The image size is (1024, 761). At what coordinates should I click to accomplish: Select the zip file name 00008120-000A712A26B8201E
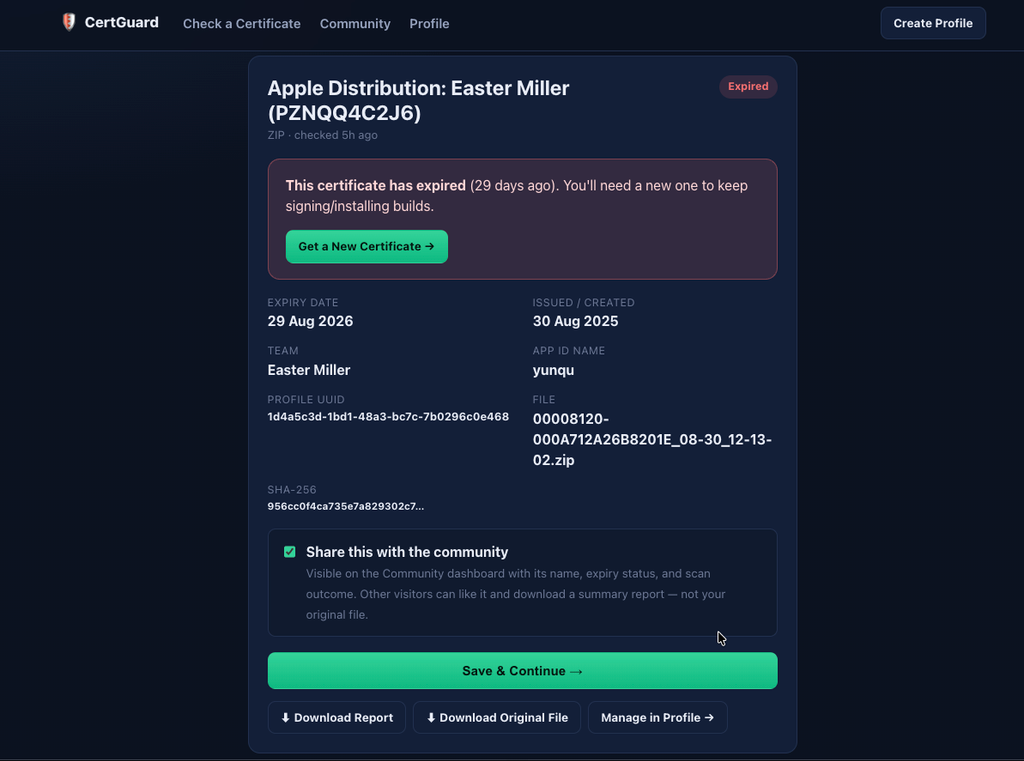tap(652, 439)
